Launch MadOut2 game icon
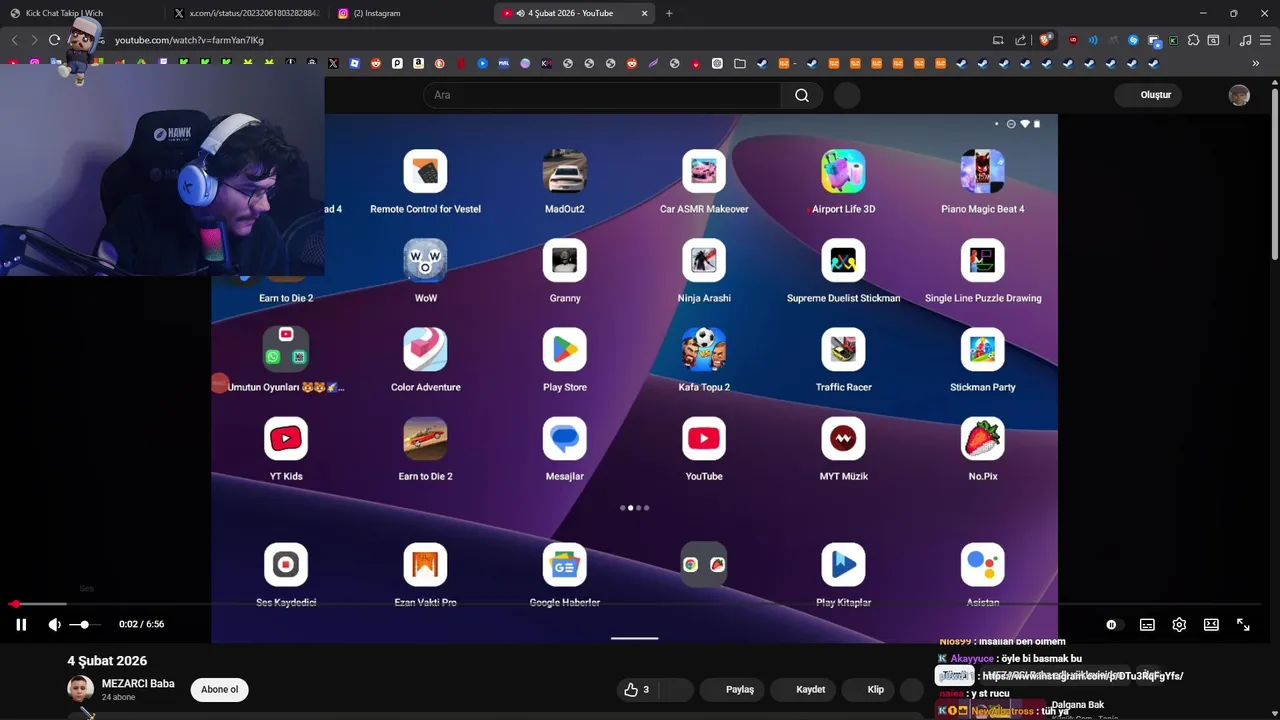The image size is (1280, 720). point(565,172)
